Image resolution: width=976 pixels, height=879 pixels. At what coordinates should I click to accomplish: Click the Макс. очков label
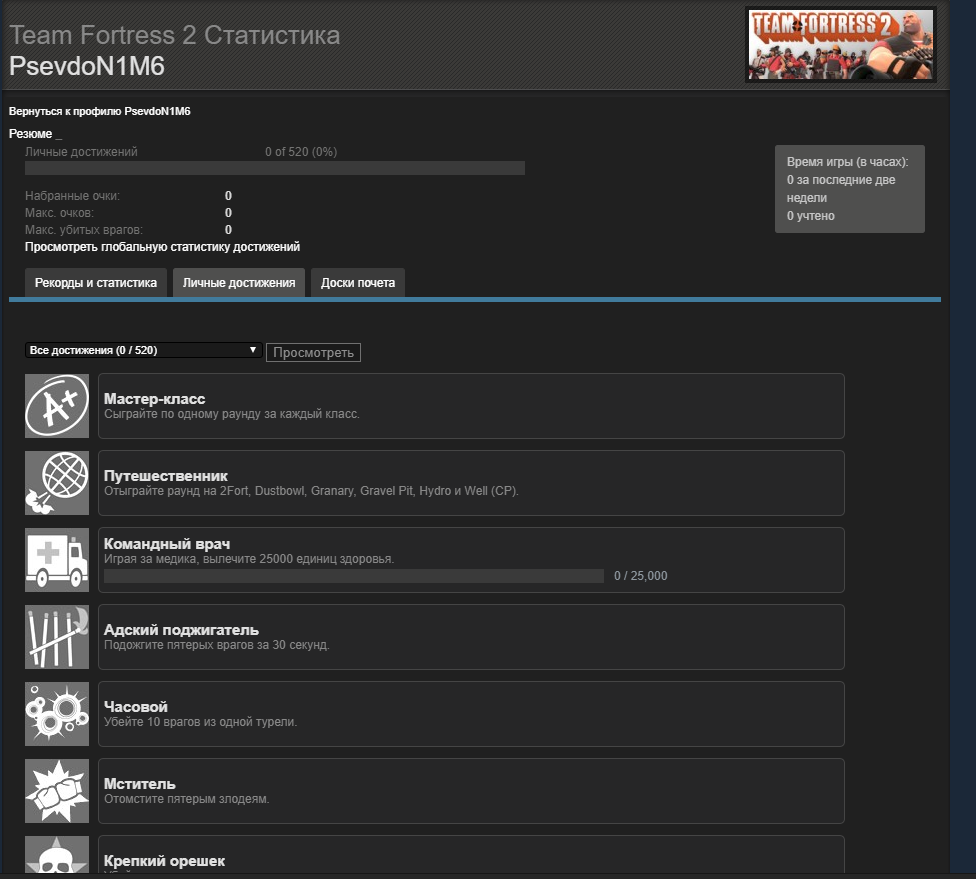tap(59, 213)
